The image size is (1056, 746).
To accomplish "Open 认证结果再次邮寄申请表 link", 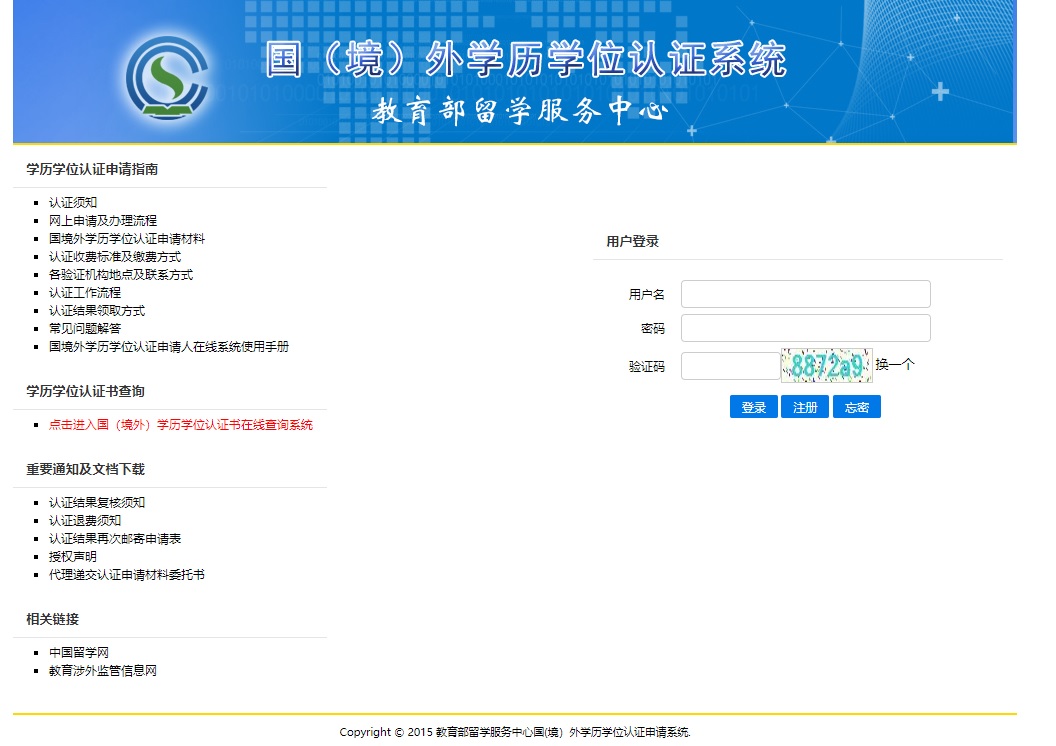I will (114, 539).
